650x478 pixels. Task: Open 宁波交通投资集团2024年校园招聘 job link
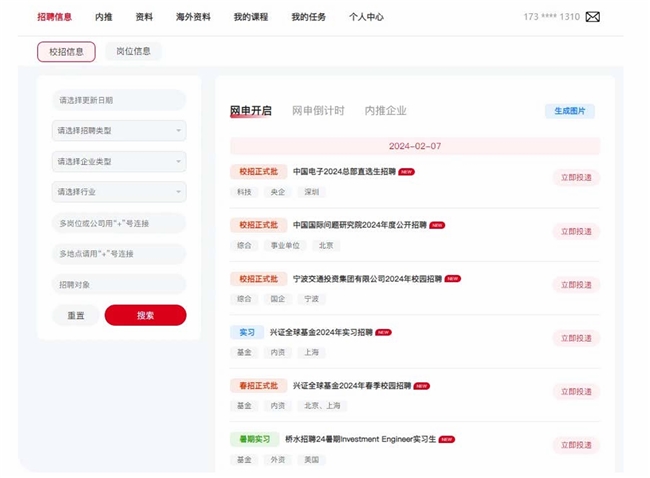[x=367, y=279]
